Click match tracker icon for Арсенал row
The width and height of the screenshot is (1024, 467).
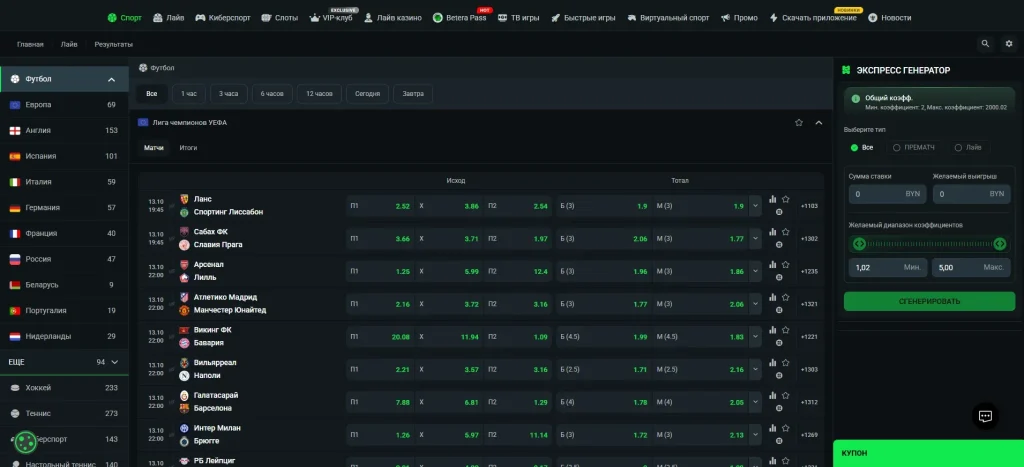(779, 278)
